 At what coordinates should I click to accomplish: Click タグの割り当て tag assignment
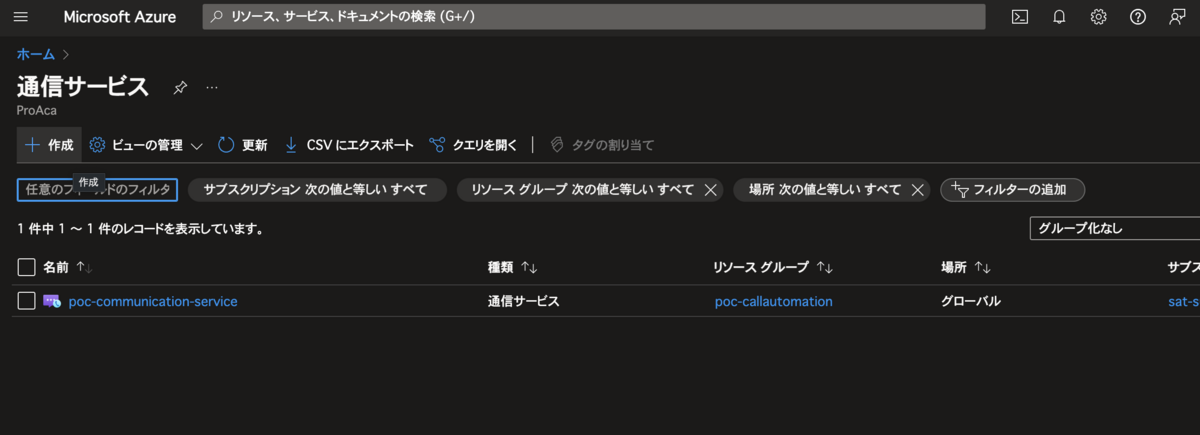602,145
